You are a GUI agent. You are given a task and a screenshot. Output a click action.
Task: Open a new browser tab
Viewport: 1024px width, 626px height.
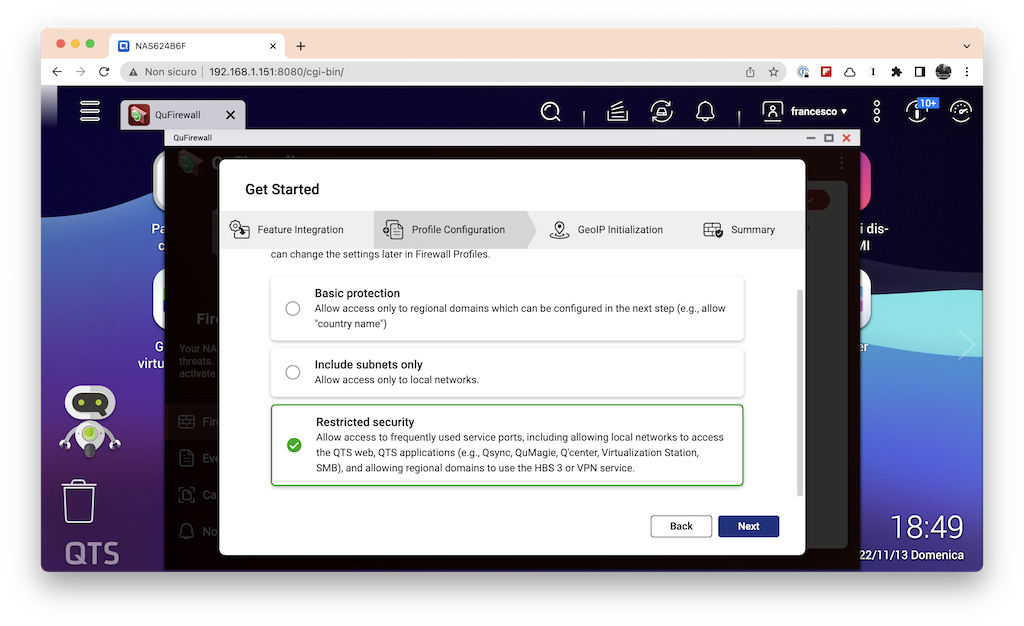300,46
